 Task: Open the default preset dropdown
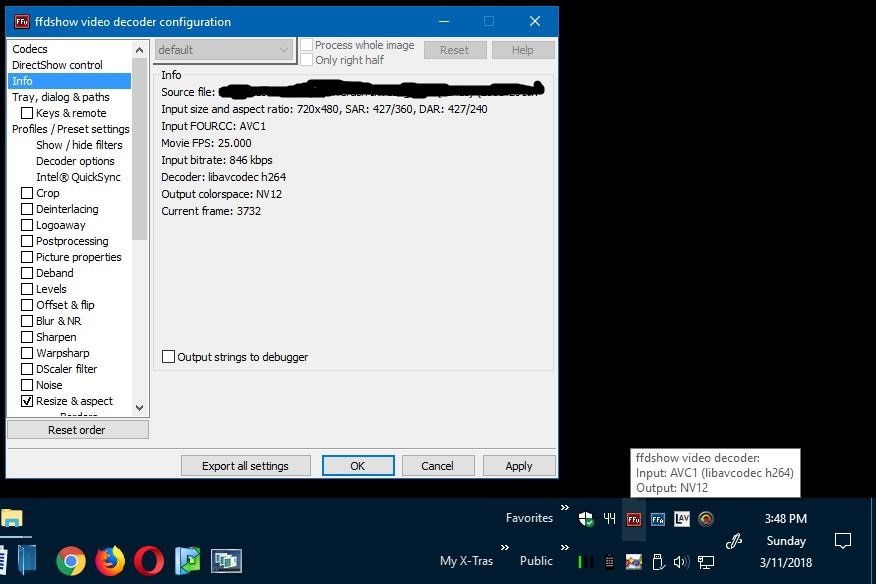(x=224, y=50)
